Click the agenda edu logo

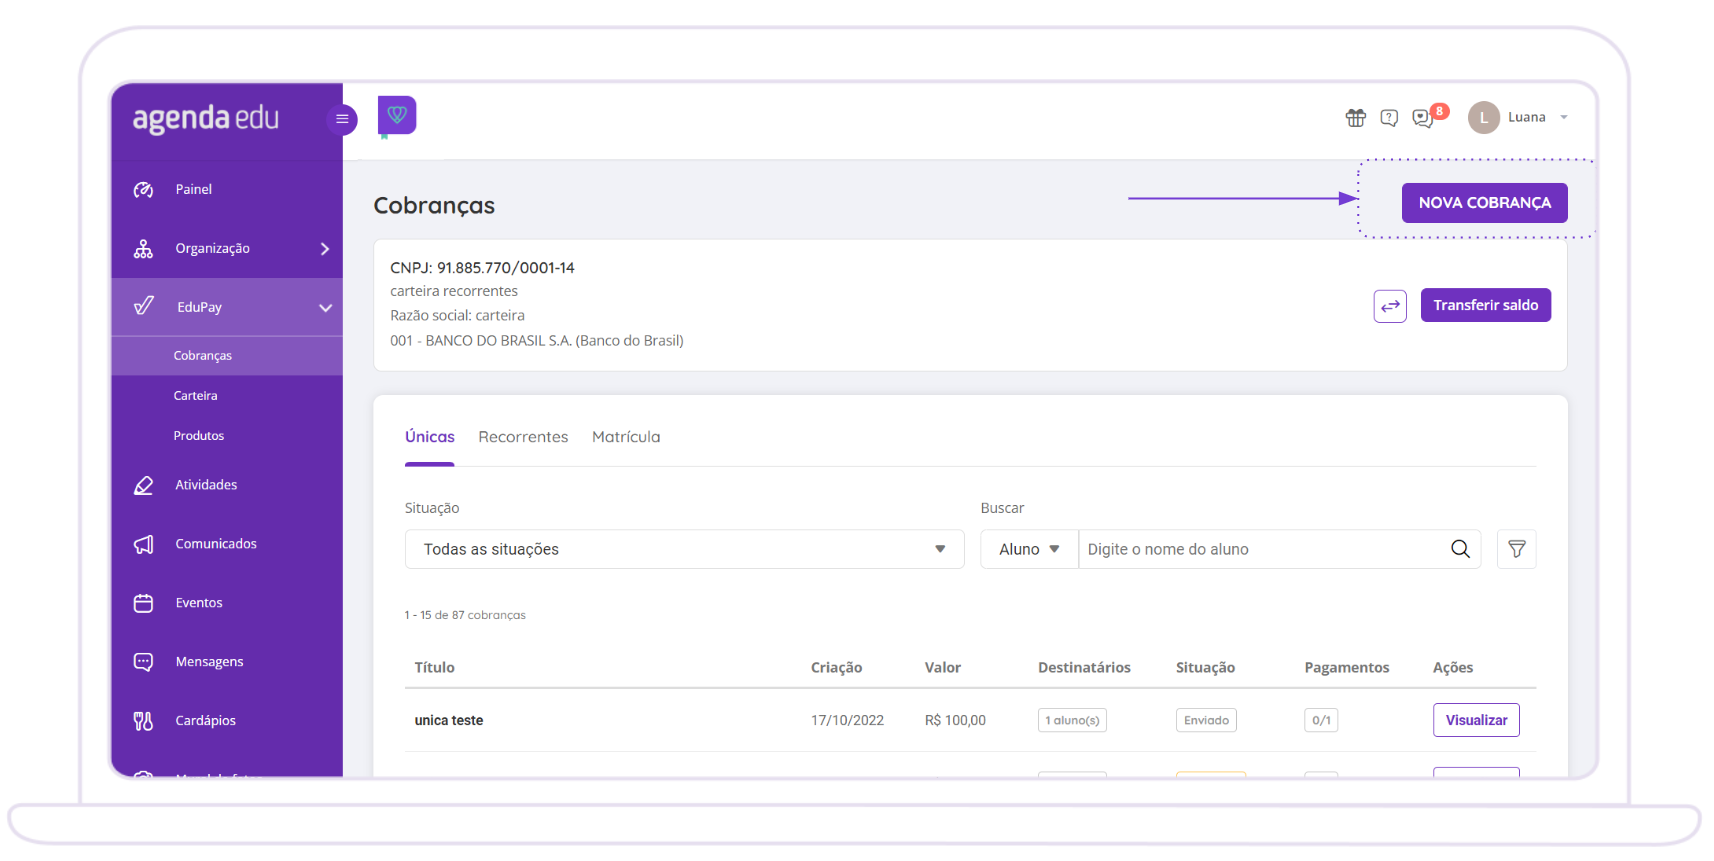click(x=206, y=118)
